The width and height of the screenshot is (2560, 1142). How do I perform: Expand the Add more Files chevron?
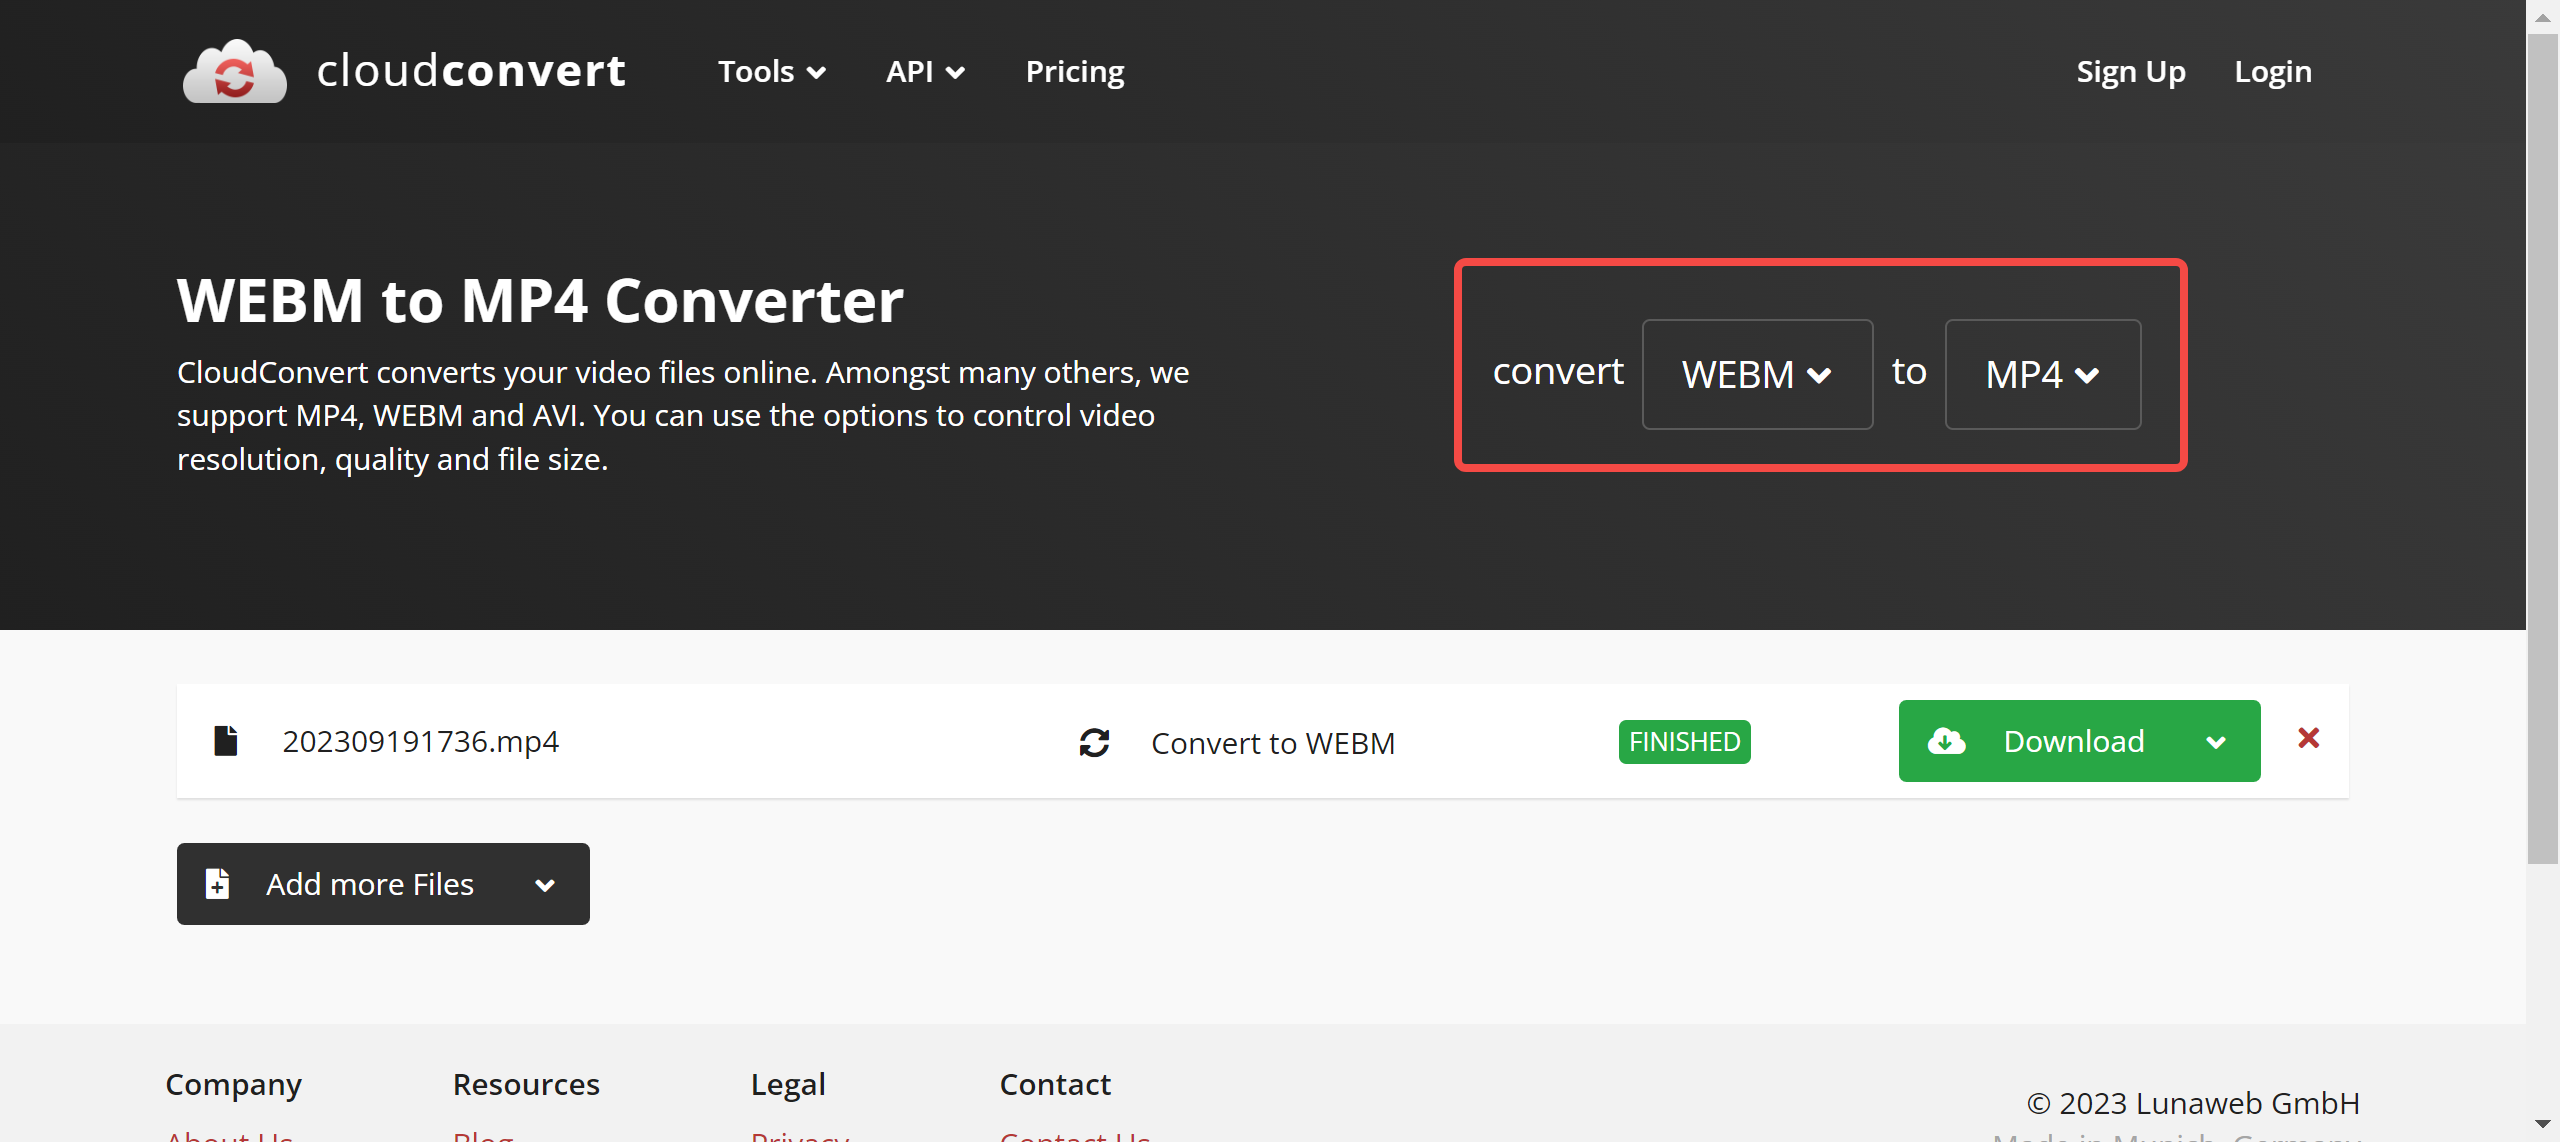tap(545, 885)
